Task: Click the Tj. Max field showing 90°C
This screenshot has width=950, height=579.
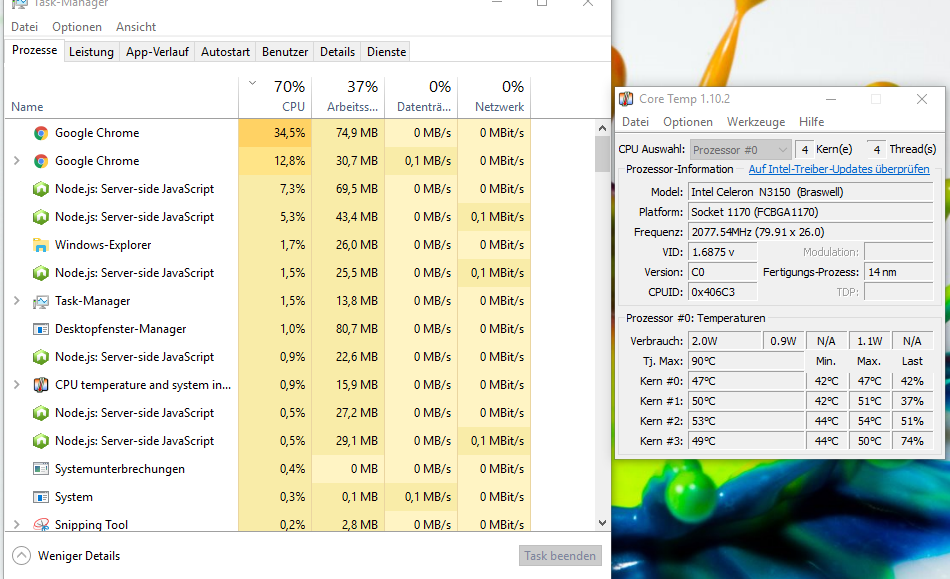Action: 746,361
